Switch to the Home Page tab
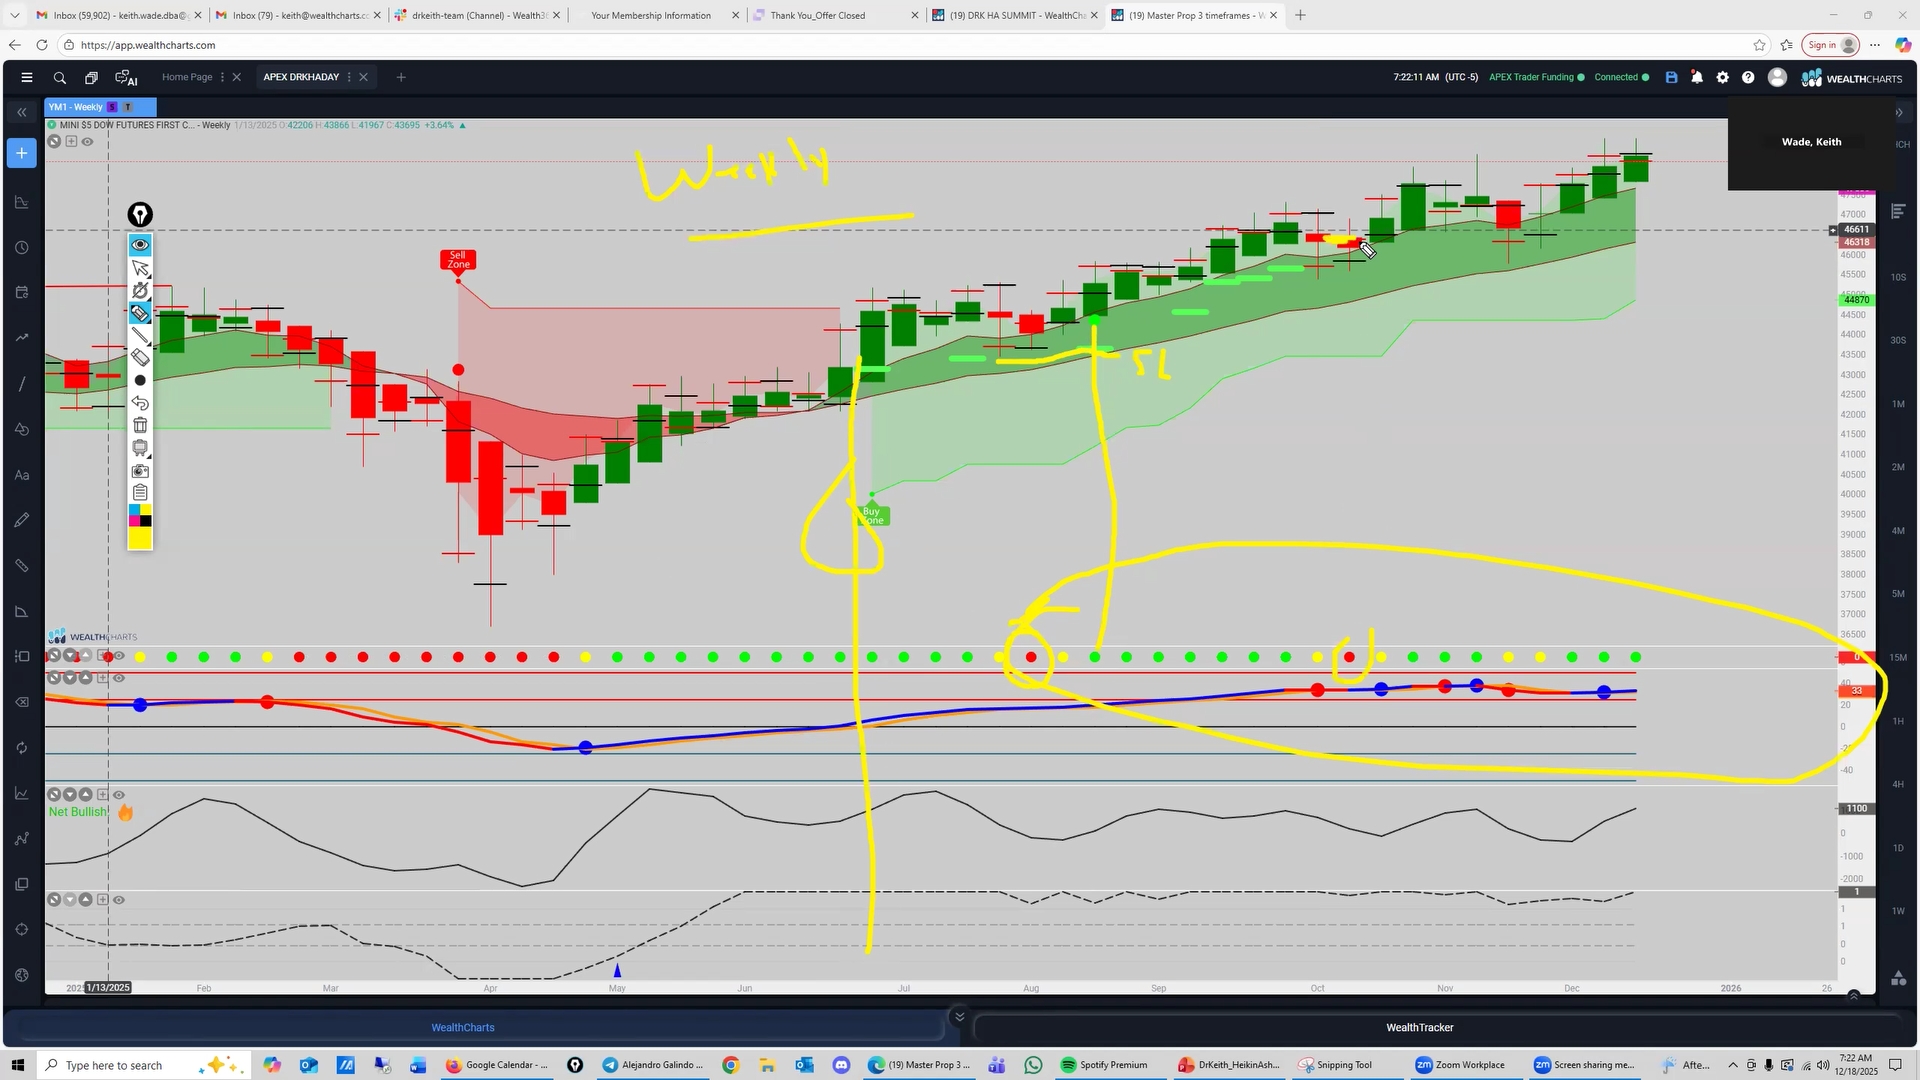Viewport: 1920px width, 1080px height. (x=187, y=77)
